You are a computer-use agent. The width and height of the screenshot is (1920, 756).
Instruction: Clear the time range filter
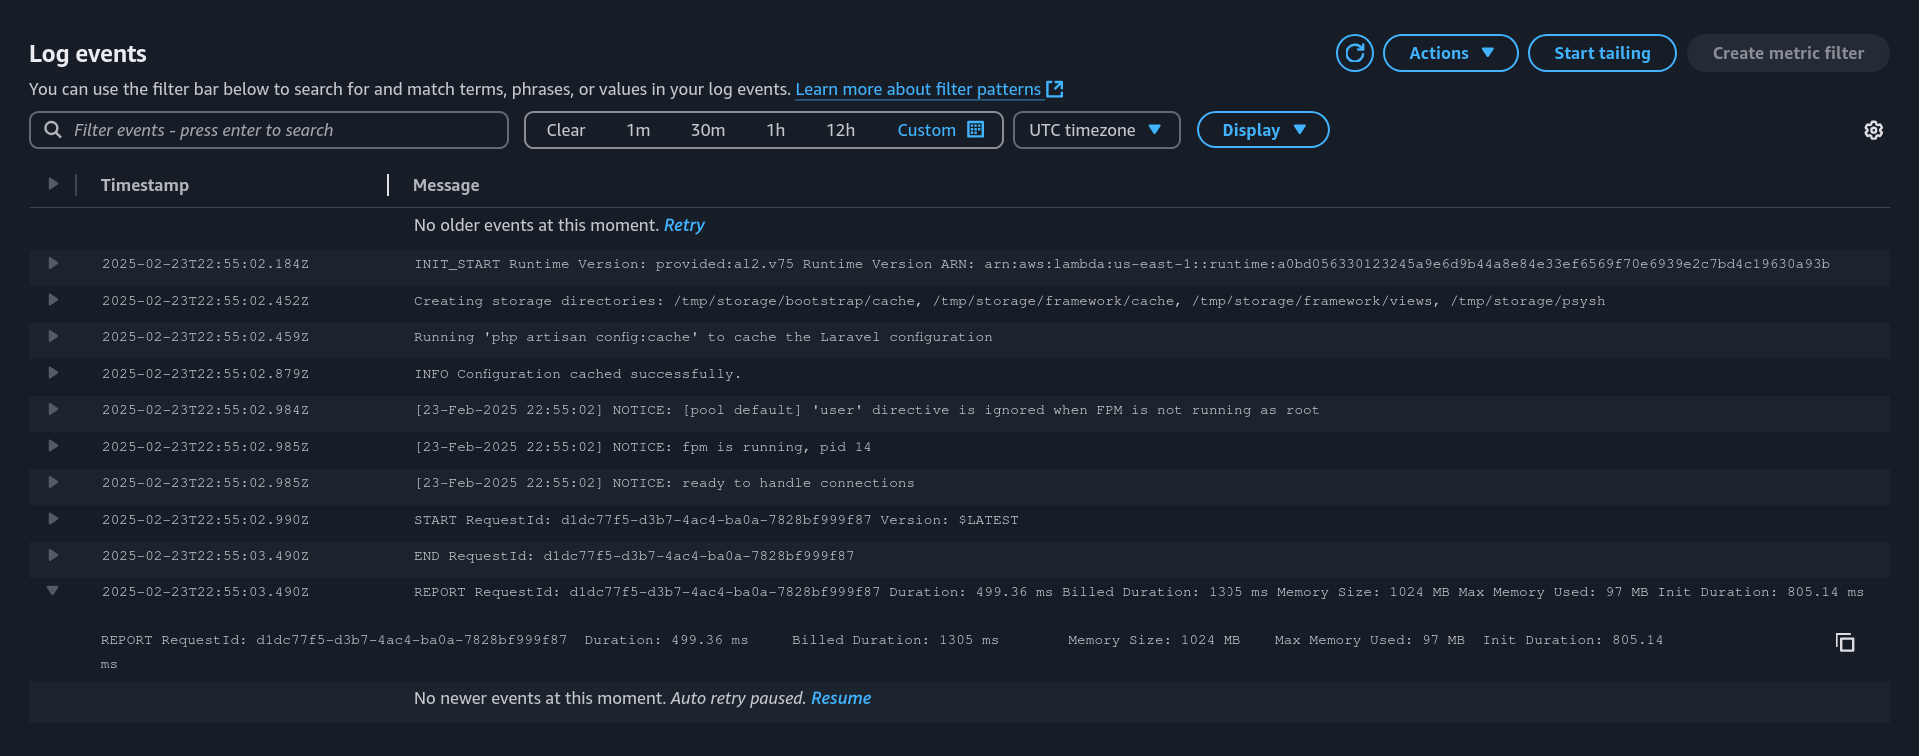click(565, 130)
